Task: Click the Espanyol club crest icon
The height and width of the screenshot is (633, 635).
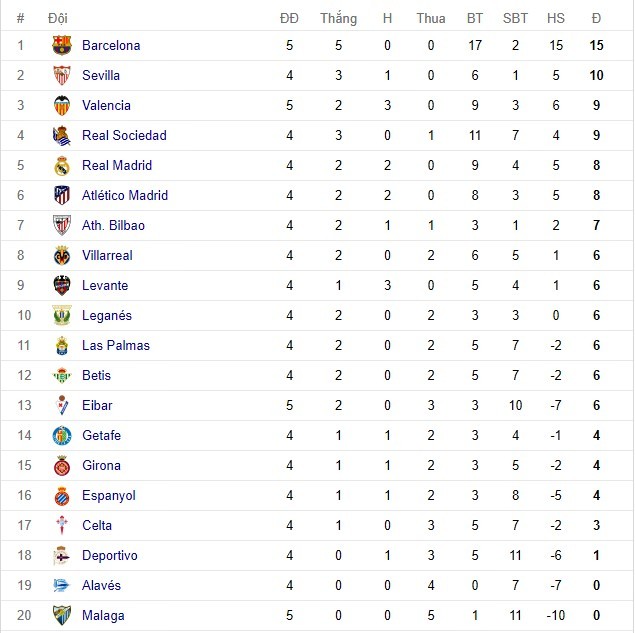Action: (x=62, y=495)
